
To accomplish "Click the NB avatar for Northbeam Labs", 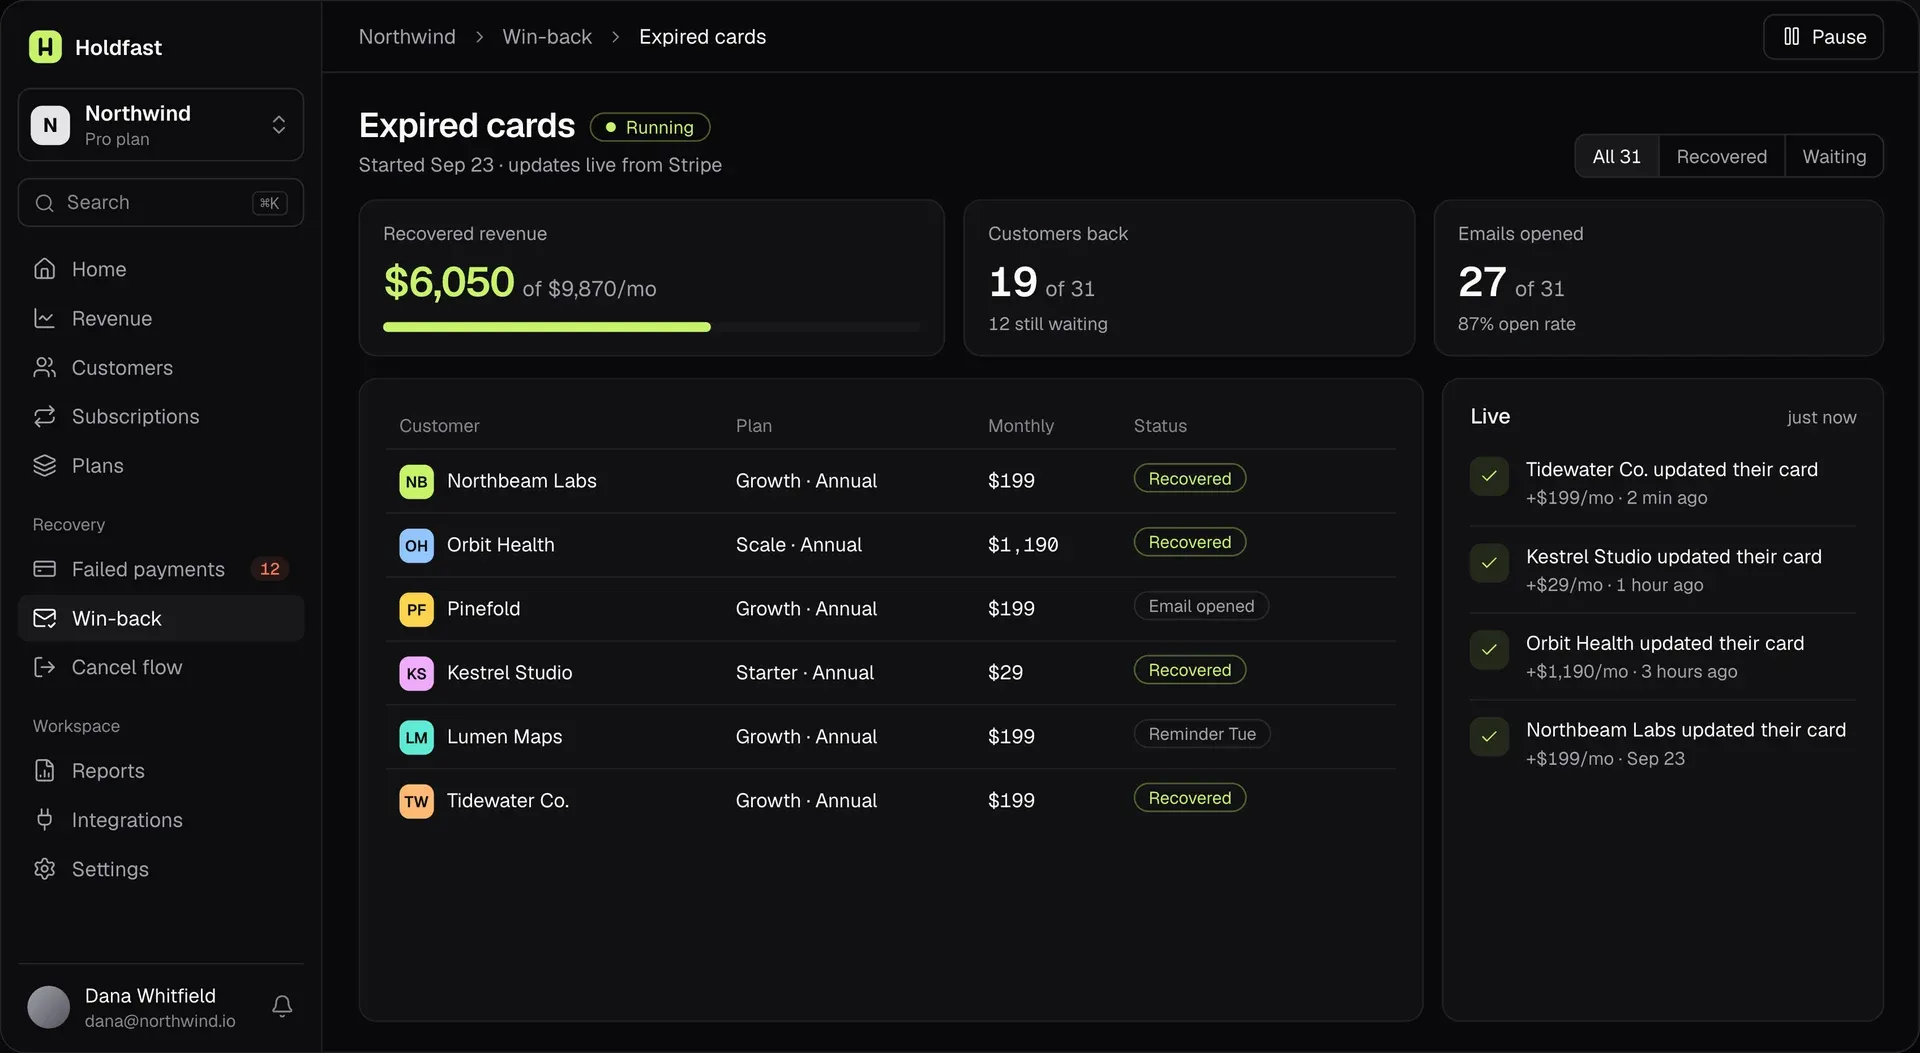I will tap(416, 481).
